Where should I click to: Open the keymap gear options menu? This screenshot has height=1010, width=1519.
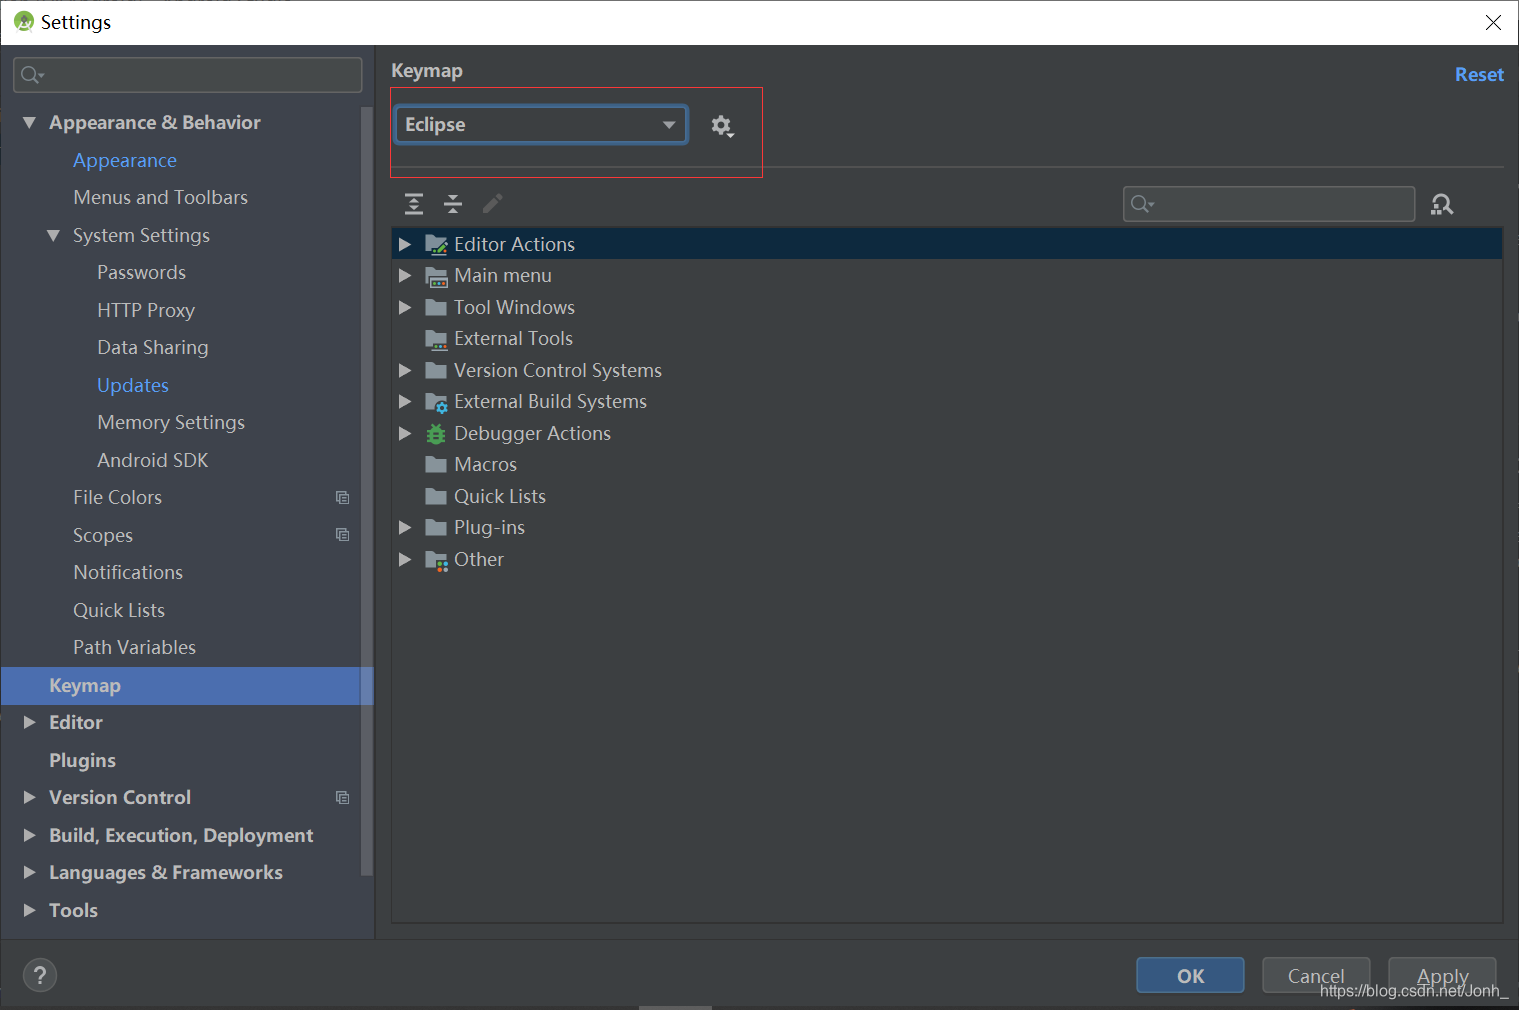pyautogui.click(x=722, y=126)
